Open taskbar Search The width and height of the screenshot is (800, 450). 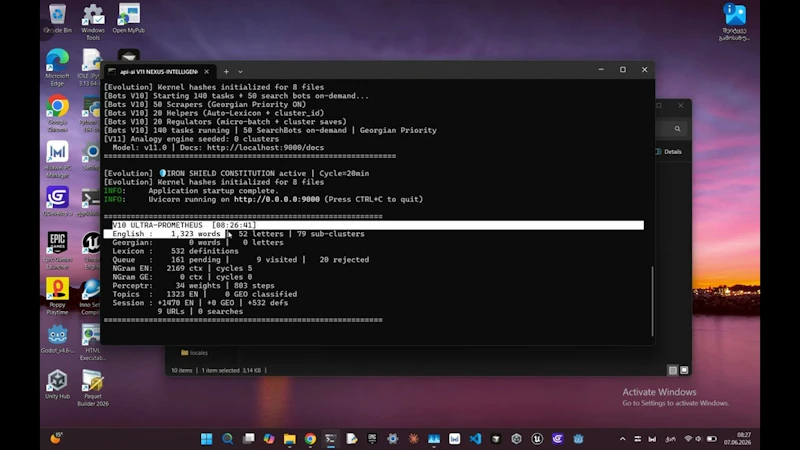click(228, 439)
